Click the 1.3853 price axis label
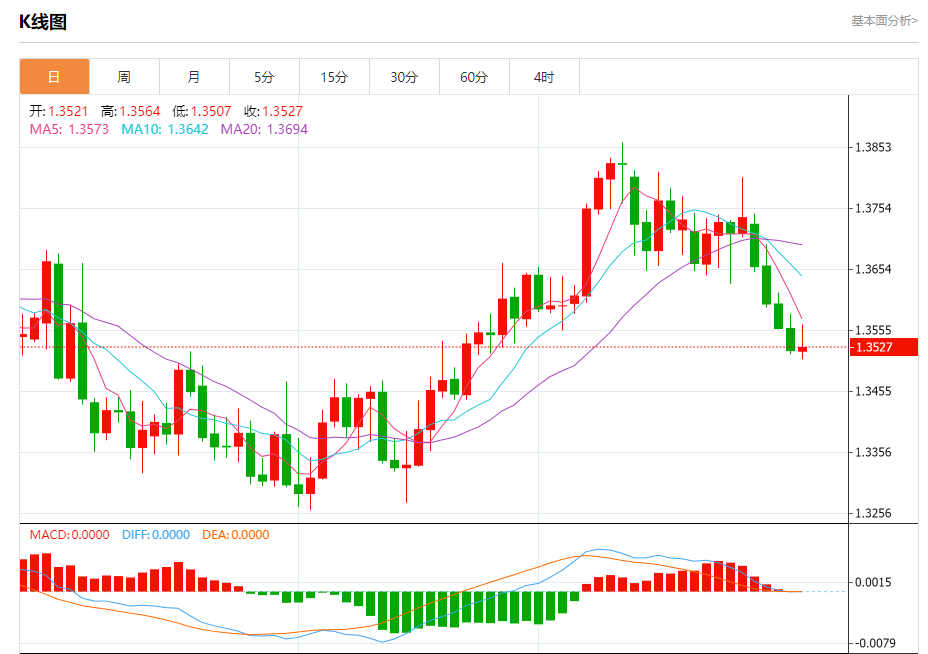This screenshot has width=928, height=654. 873,147
